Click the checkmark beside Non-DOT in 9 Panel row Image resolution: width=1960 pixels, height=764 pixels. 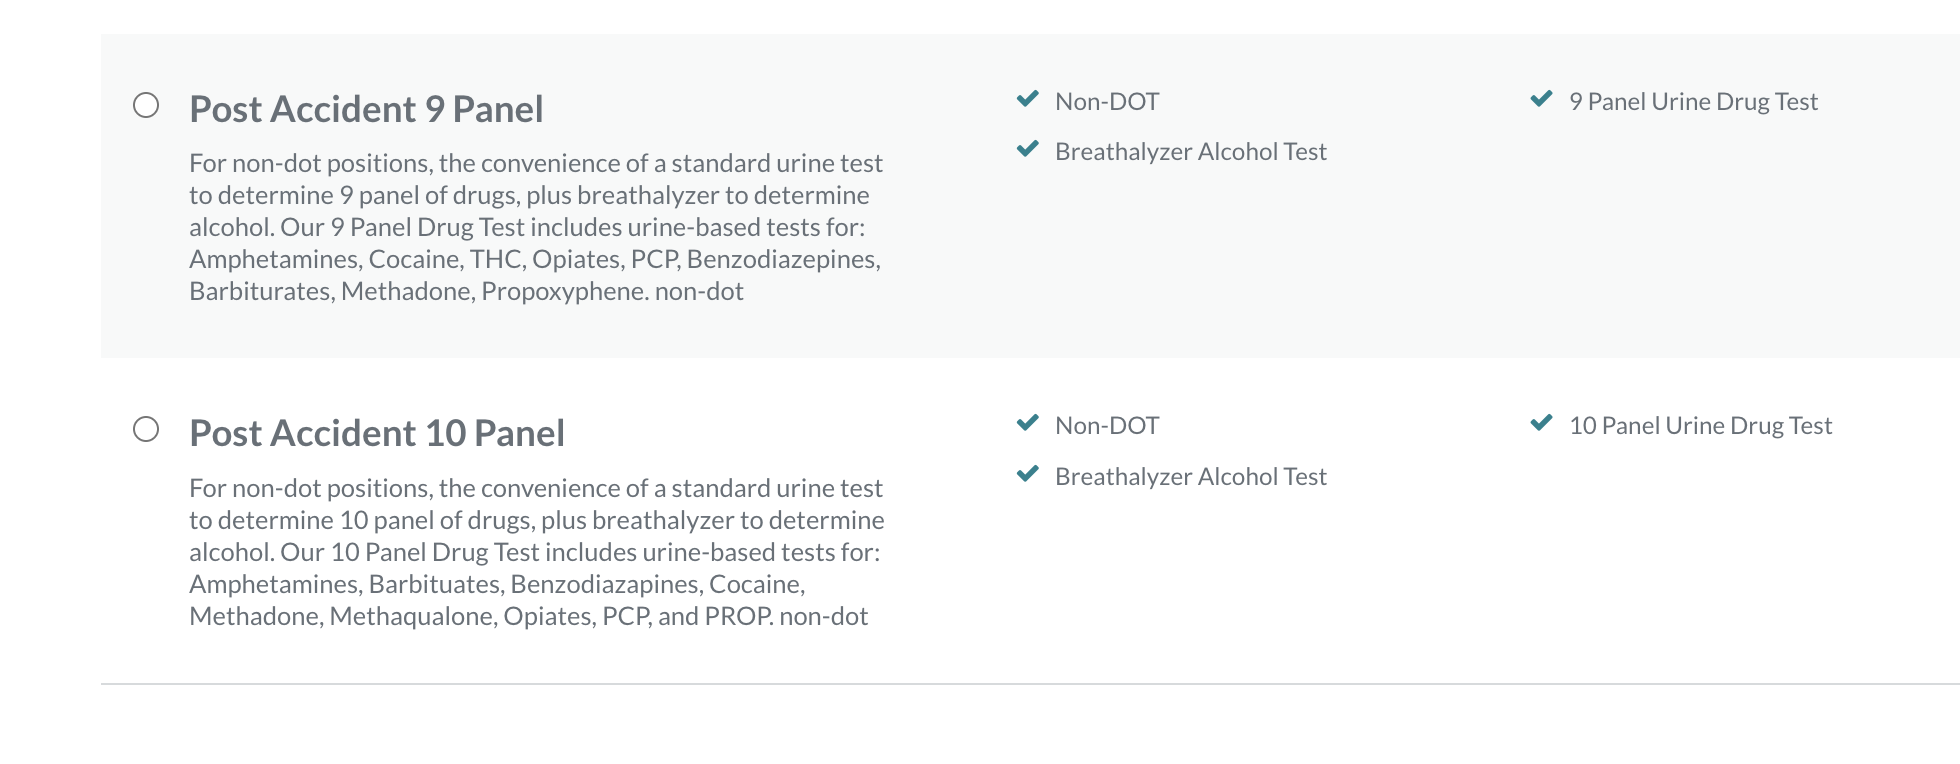[1027, 99]
